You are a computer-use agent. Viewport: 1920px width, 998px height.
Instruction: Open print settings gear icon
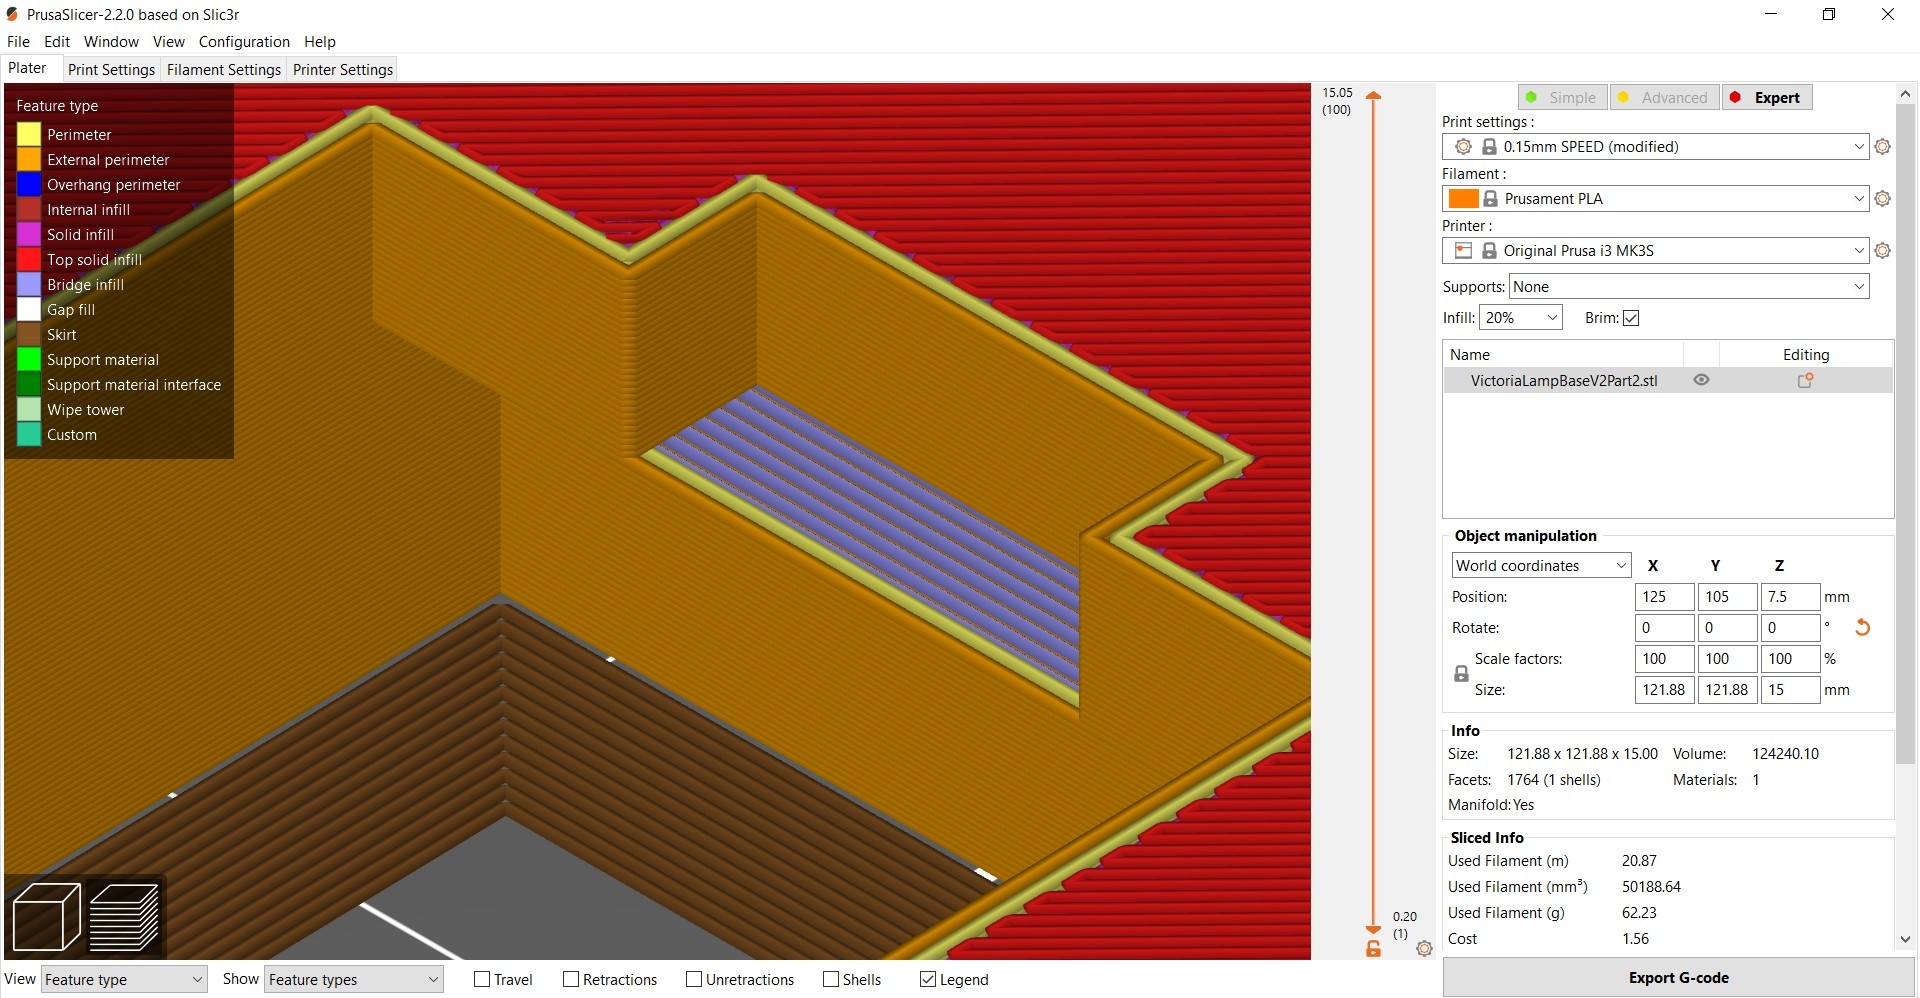pos(1882,147)
